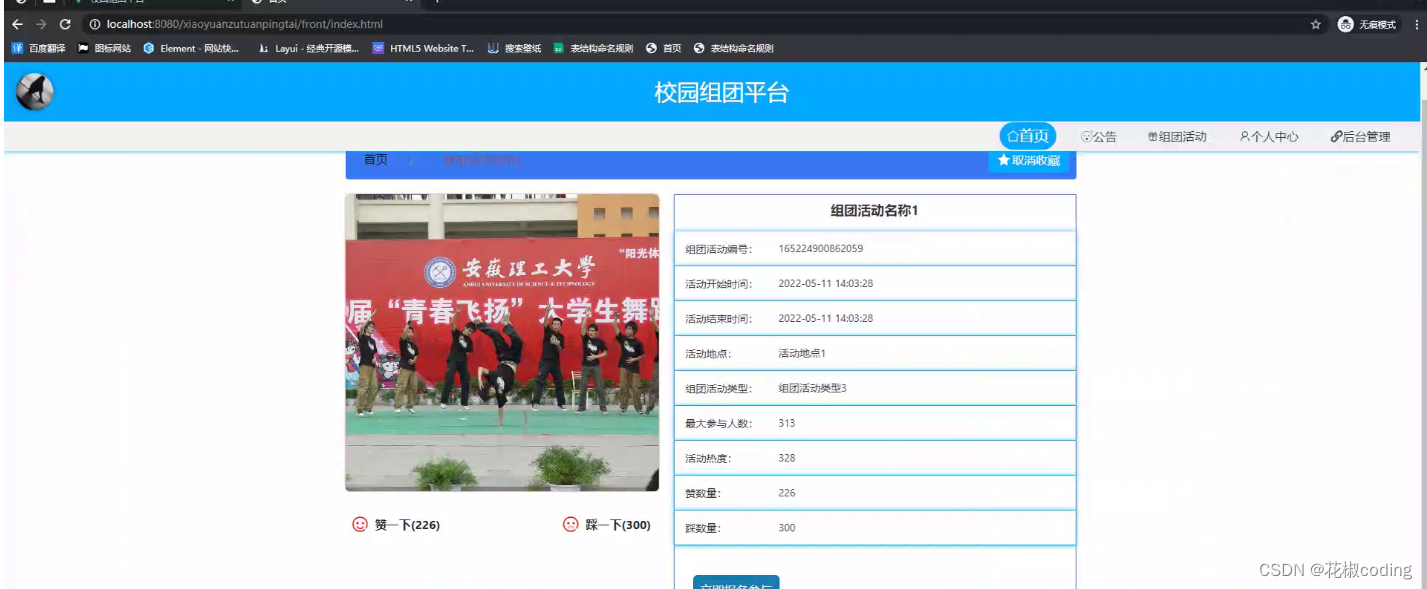Open the HTML5 Website T... bookmark
This screenshot has width=1427, height=589.
pos(423,48)
